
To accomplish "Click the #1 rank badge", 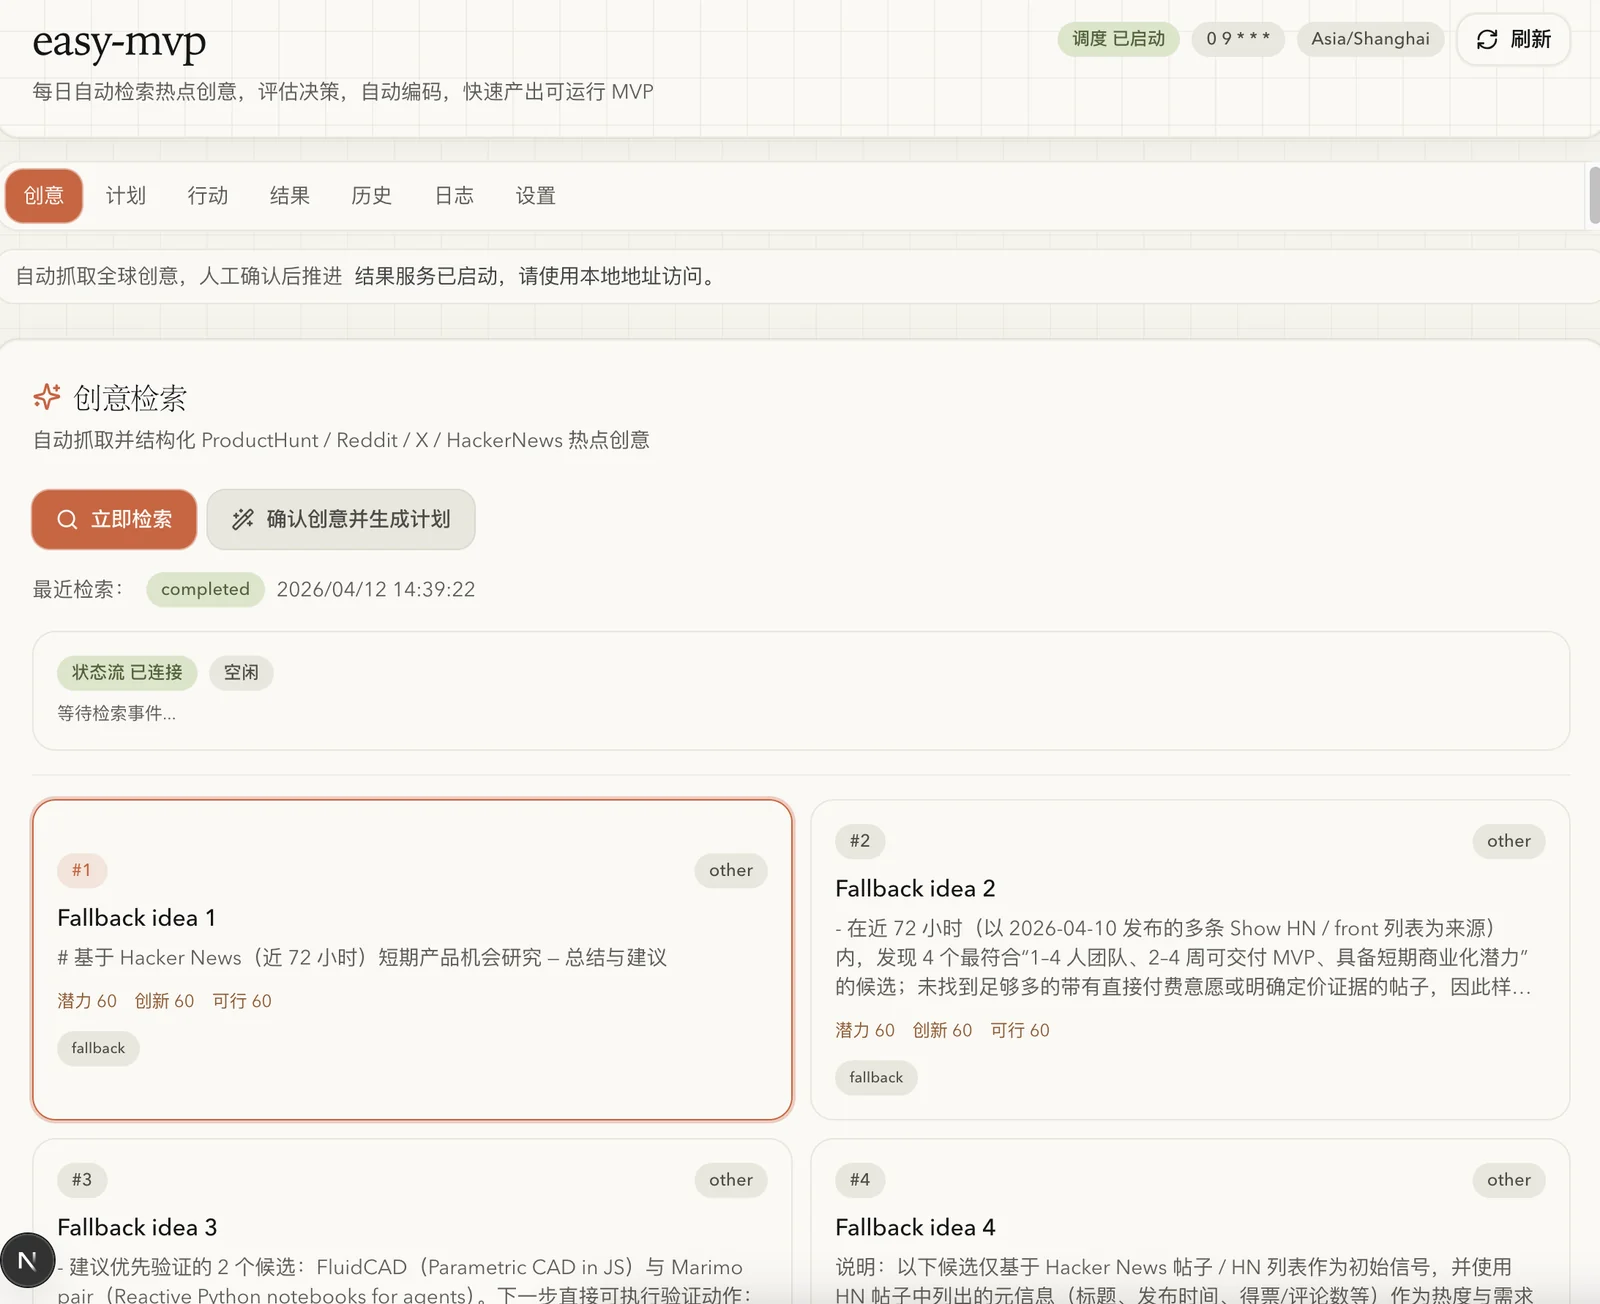I will [x=82, y=870].
